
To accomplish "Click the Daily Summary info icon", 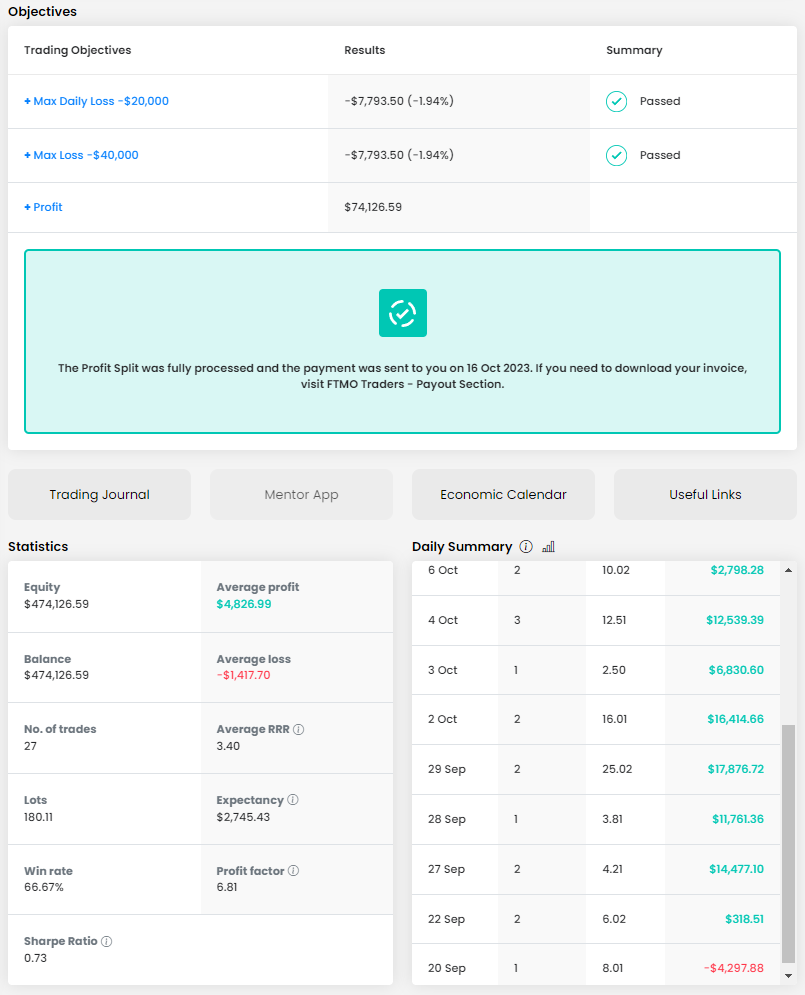I will point(526,546).
